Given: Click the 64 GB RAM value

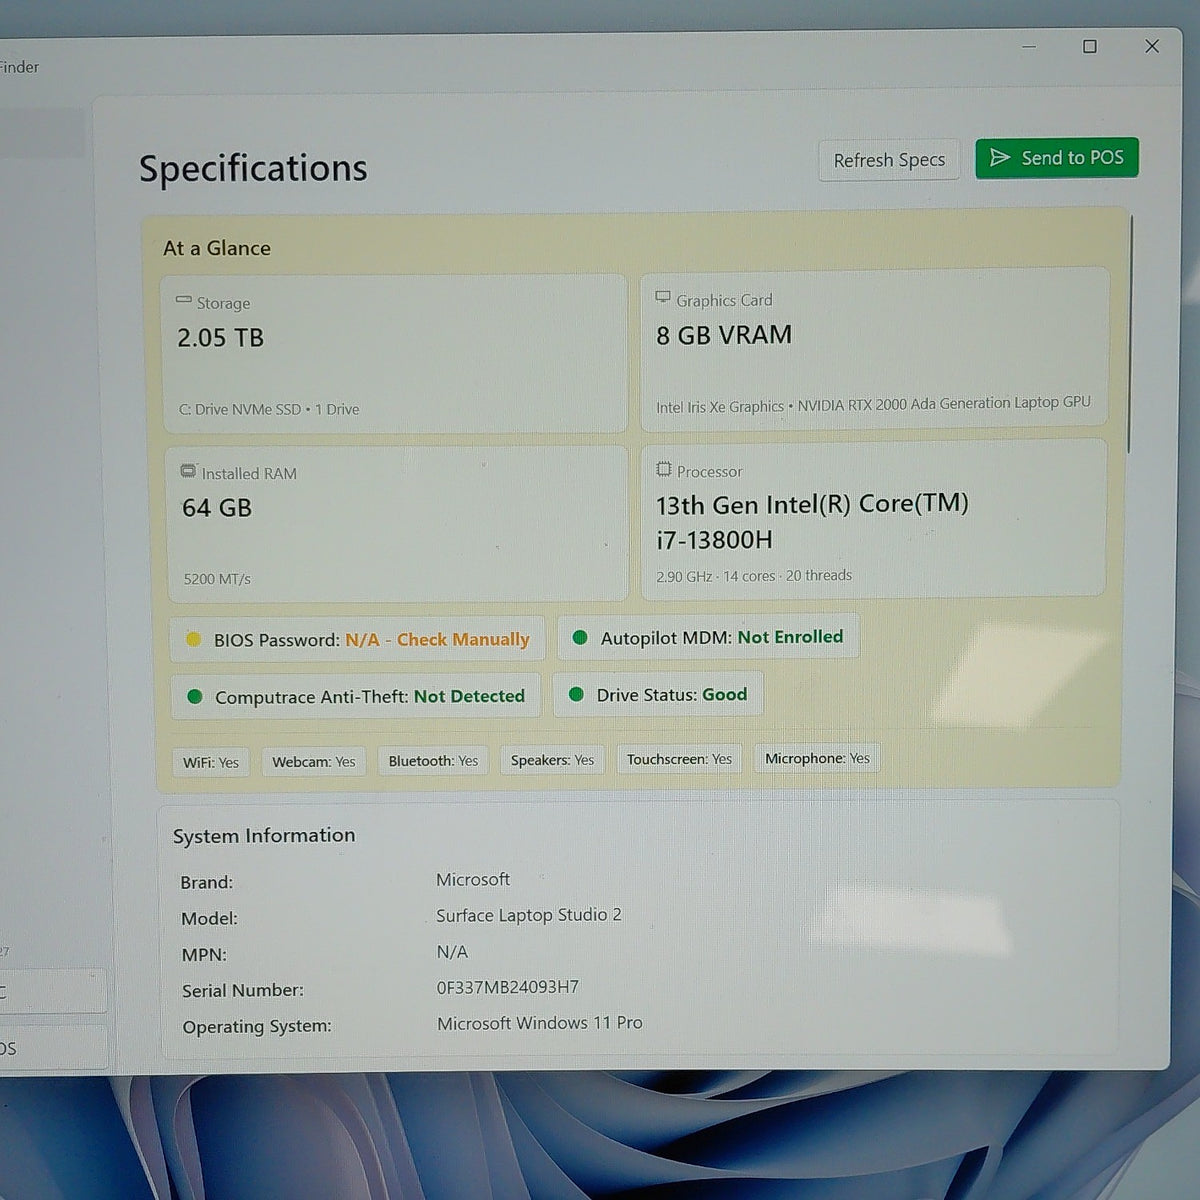Looking at the screenshot, I should (x=217, y=508).
